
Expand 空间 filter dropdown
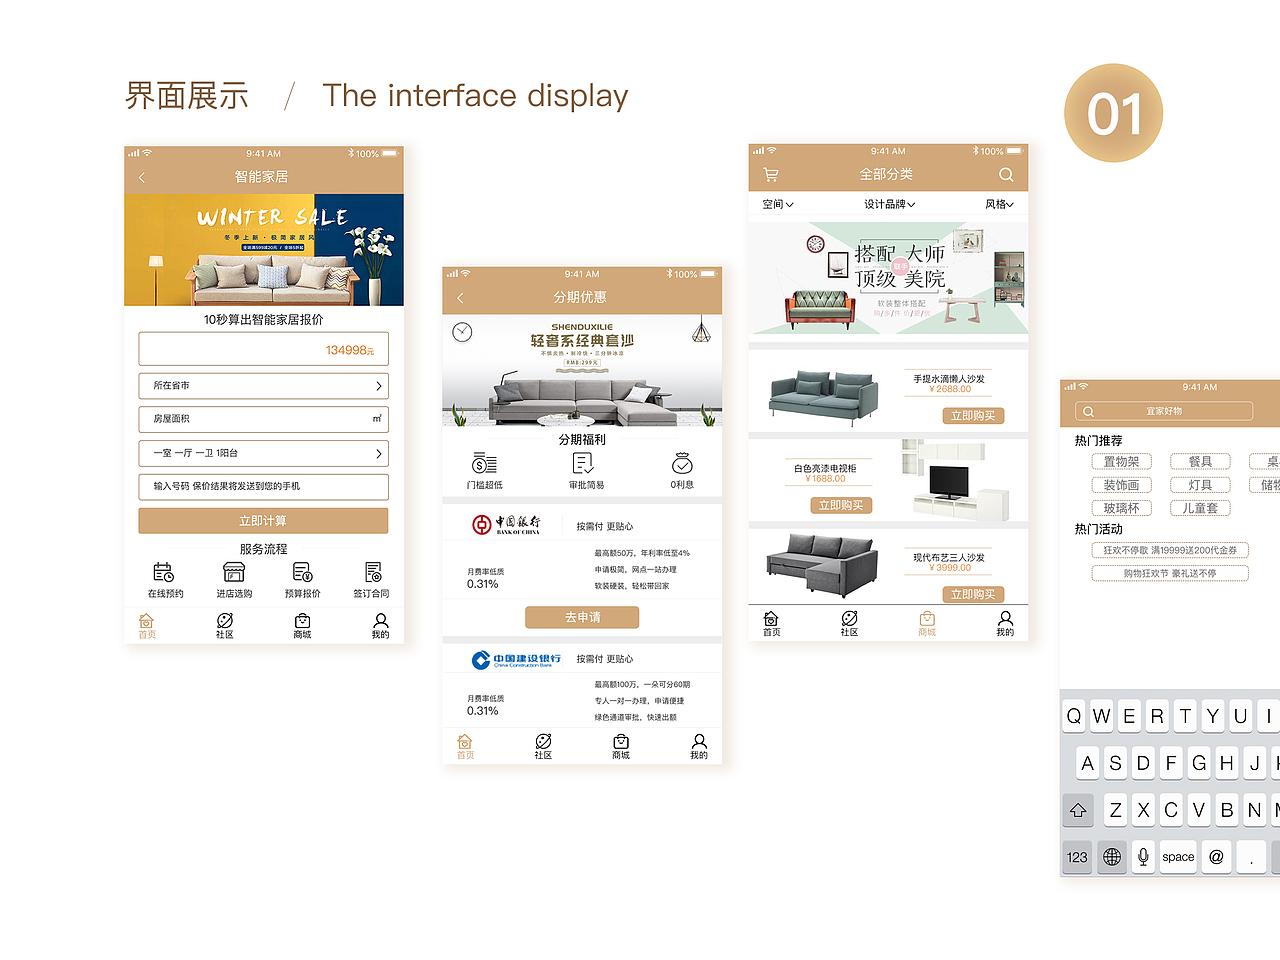pyautogui.click(x=778, y=204)
